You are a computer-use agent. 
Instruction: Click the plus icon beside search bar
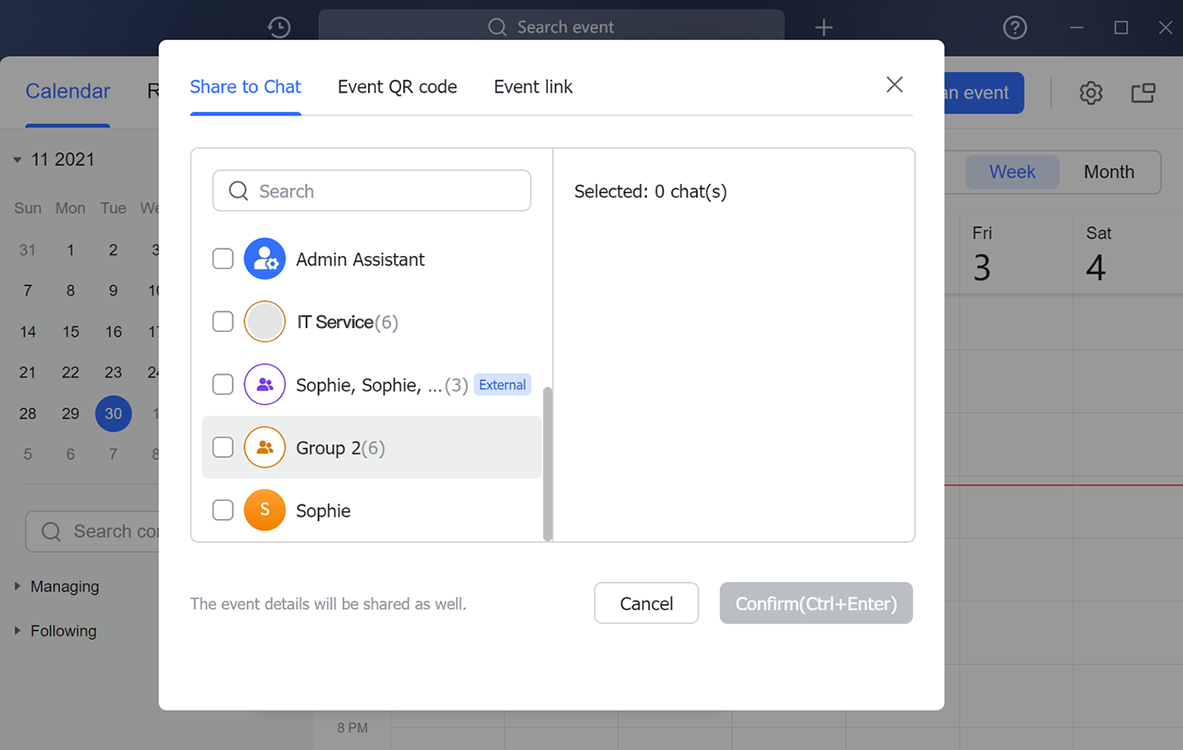pyautogui.click(x=823, y=27)
